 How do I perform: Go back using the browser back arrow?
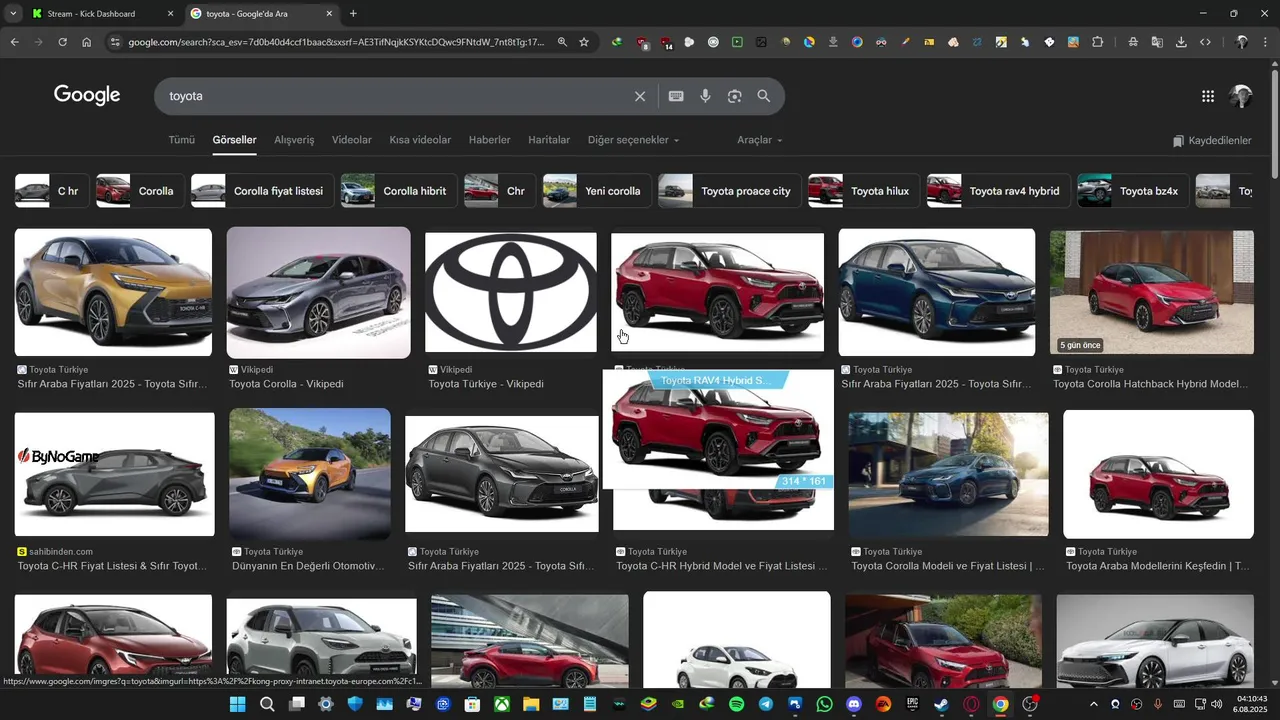(x=14, y=42)
